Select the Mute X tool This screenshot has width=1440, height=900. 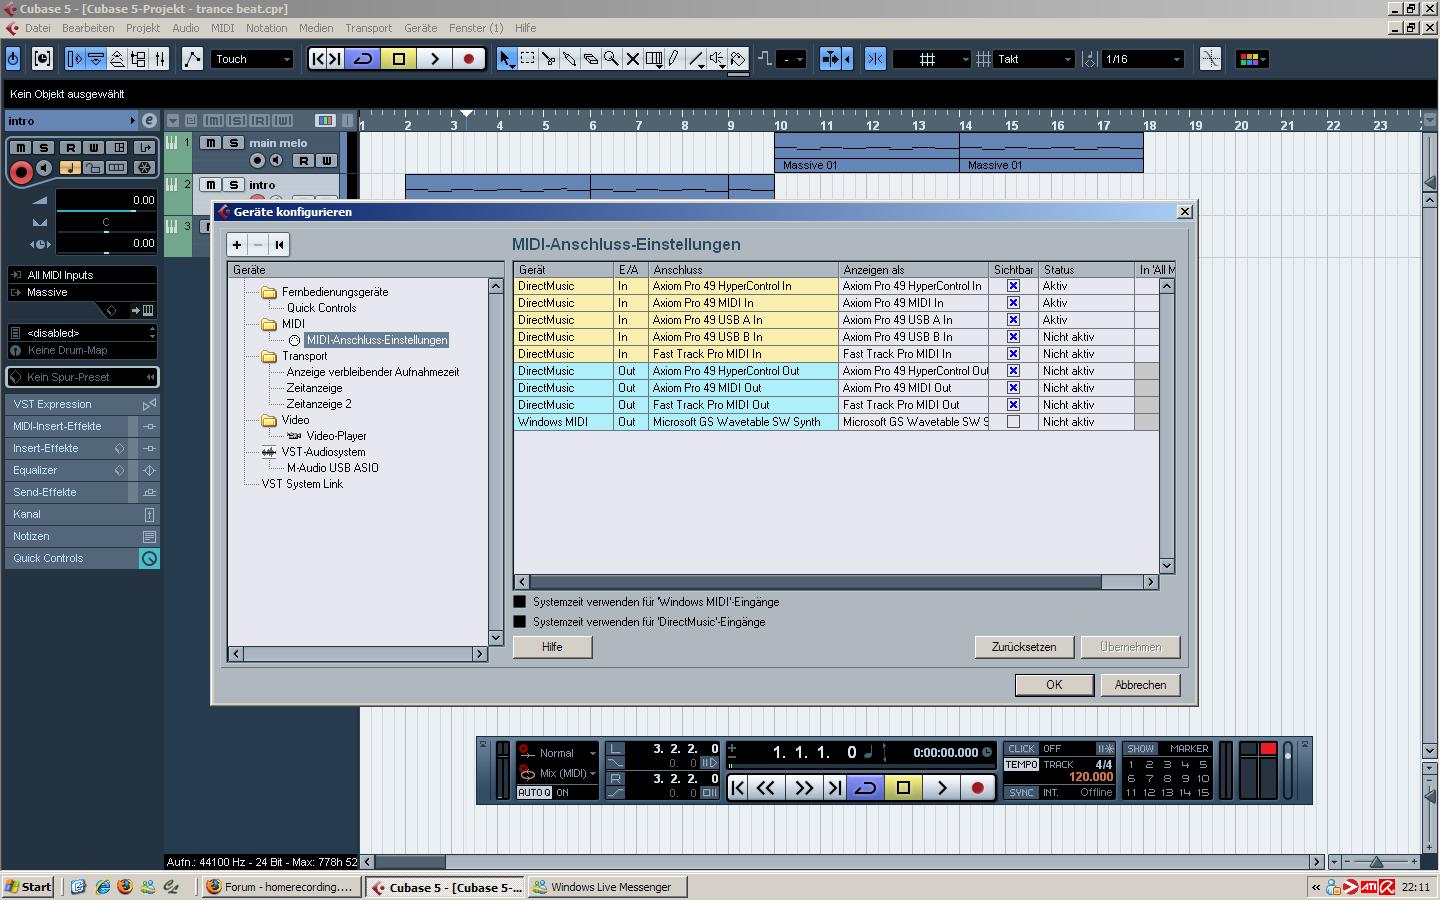tap(632, 59)
